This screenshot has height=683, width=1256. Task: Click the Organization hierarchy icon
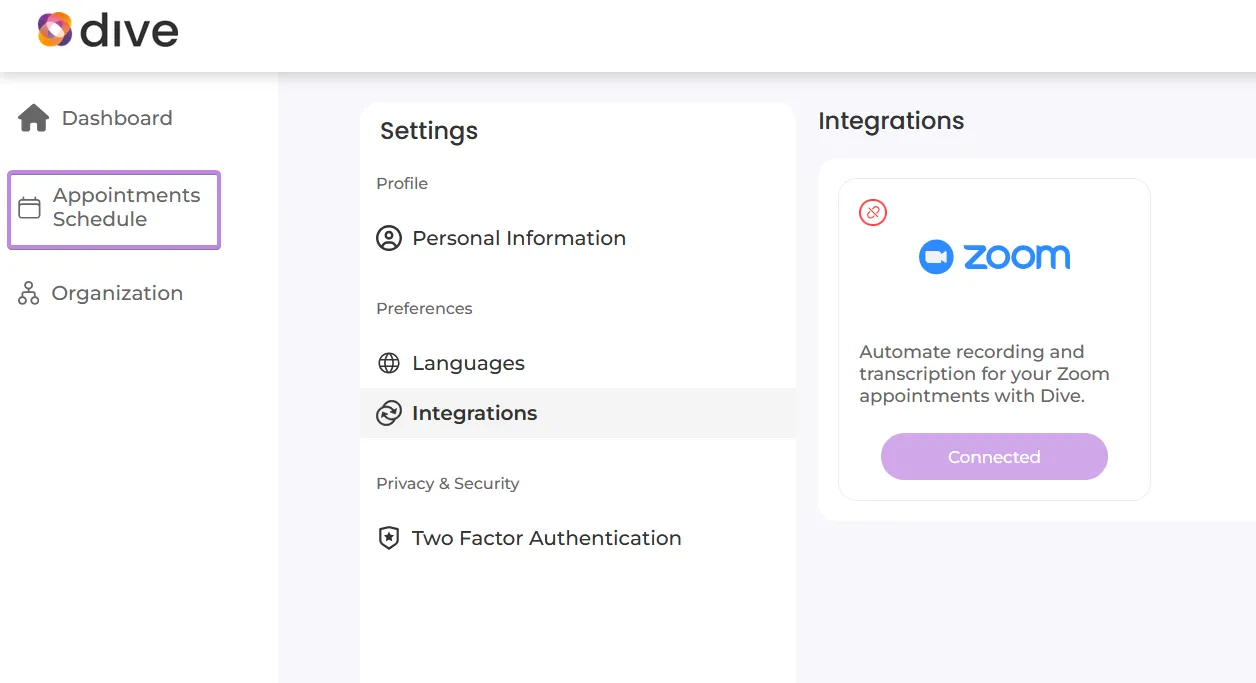(29, 293)
